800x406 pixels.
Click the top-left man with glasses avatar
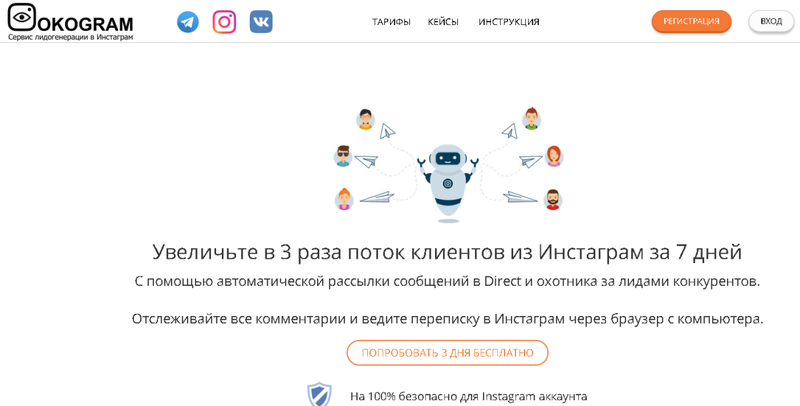[x=365, y=119]
